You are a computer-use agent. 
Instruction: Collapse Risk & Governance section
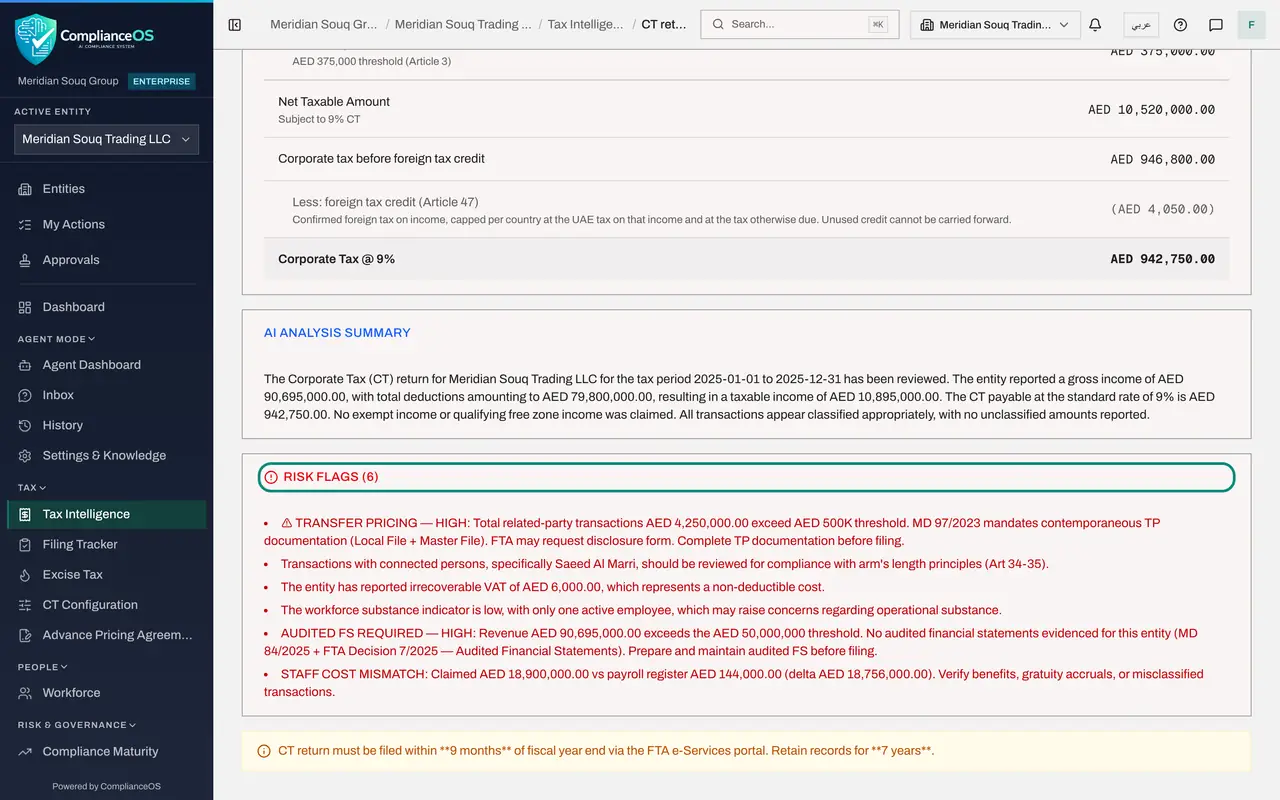click(77, 725)
